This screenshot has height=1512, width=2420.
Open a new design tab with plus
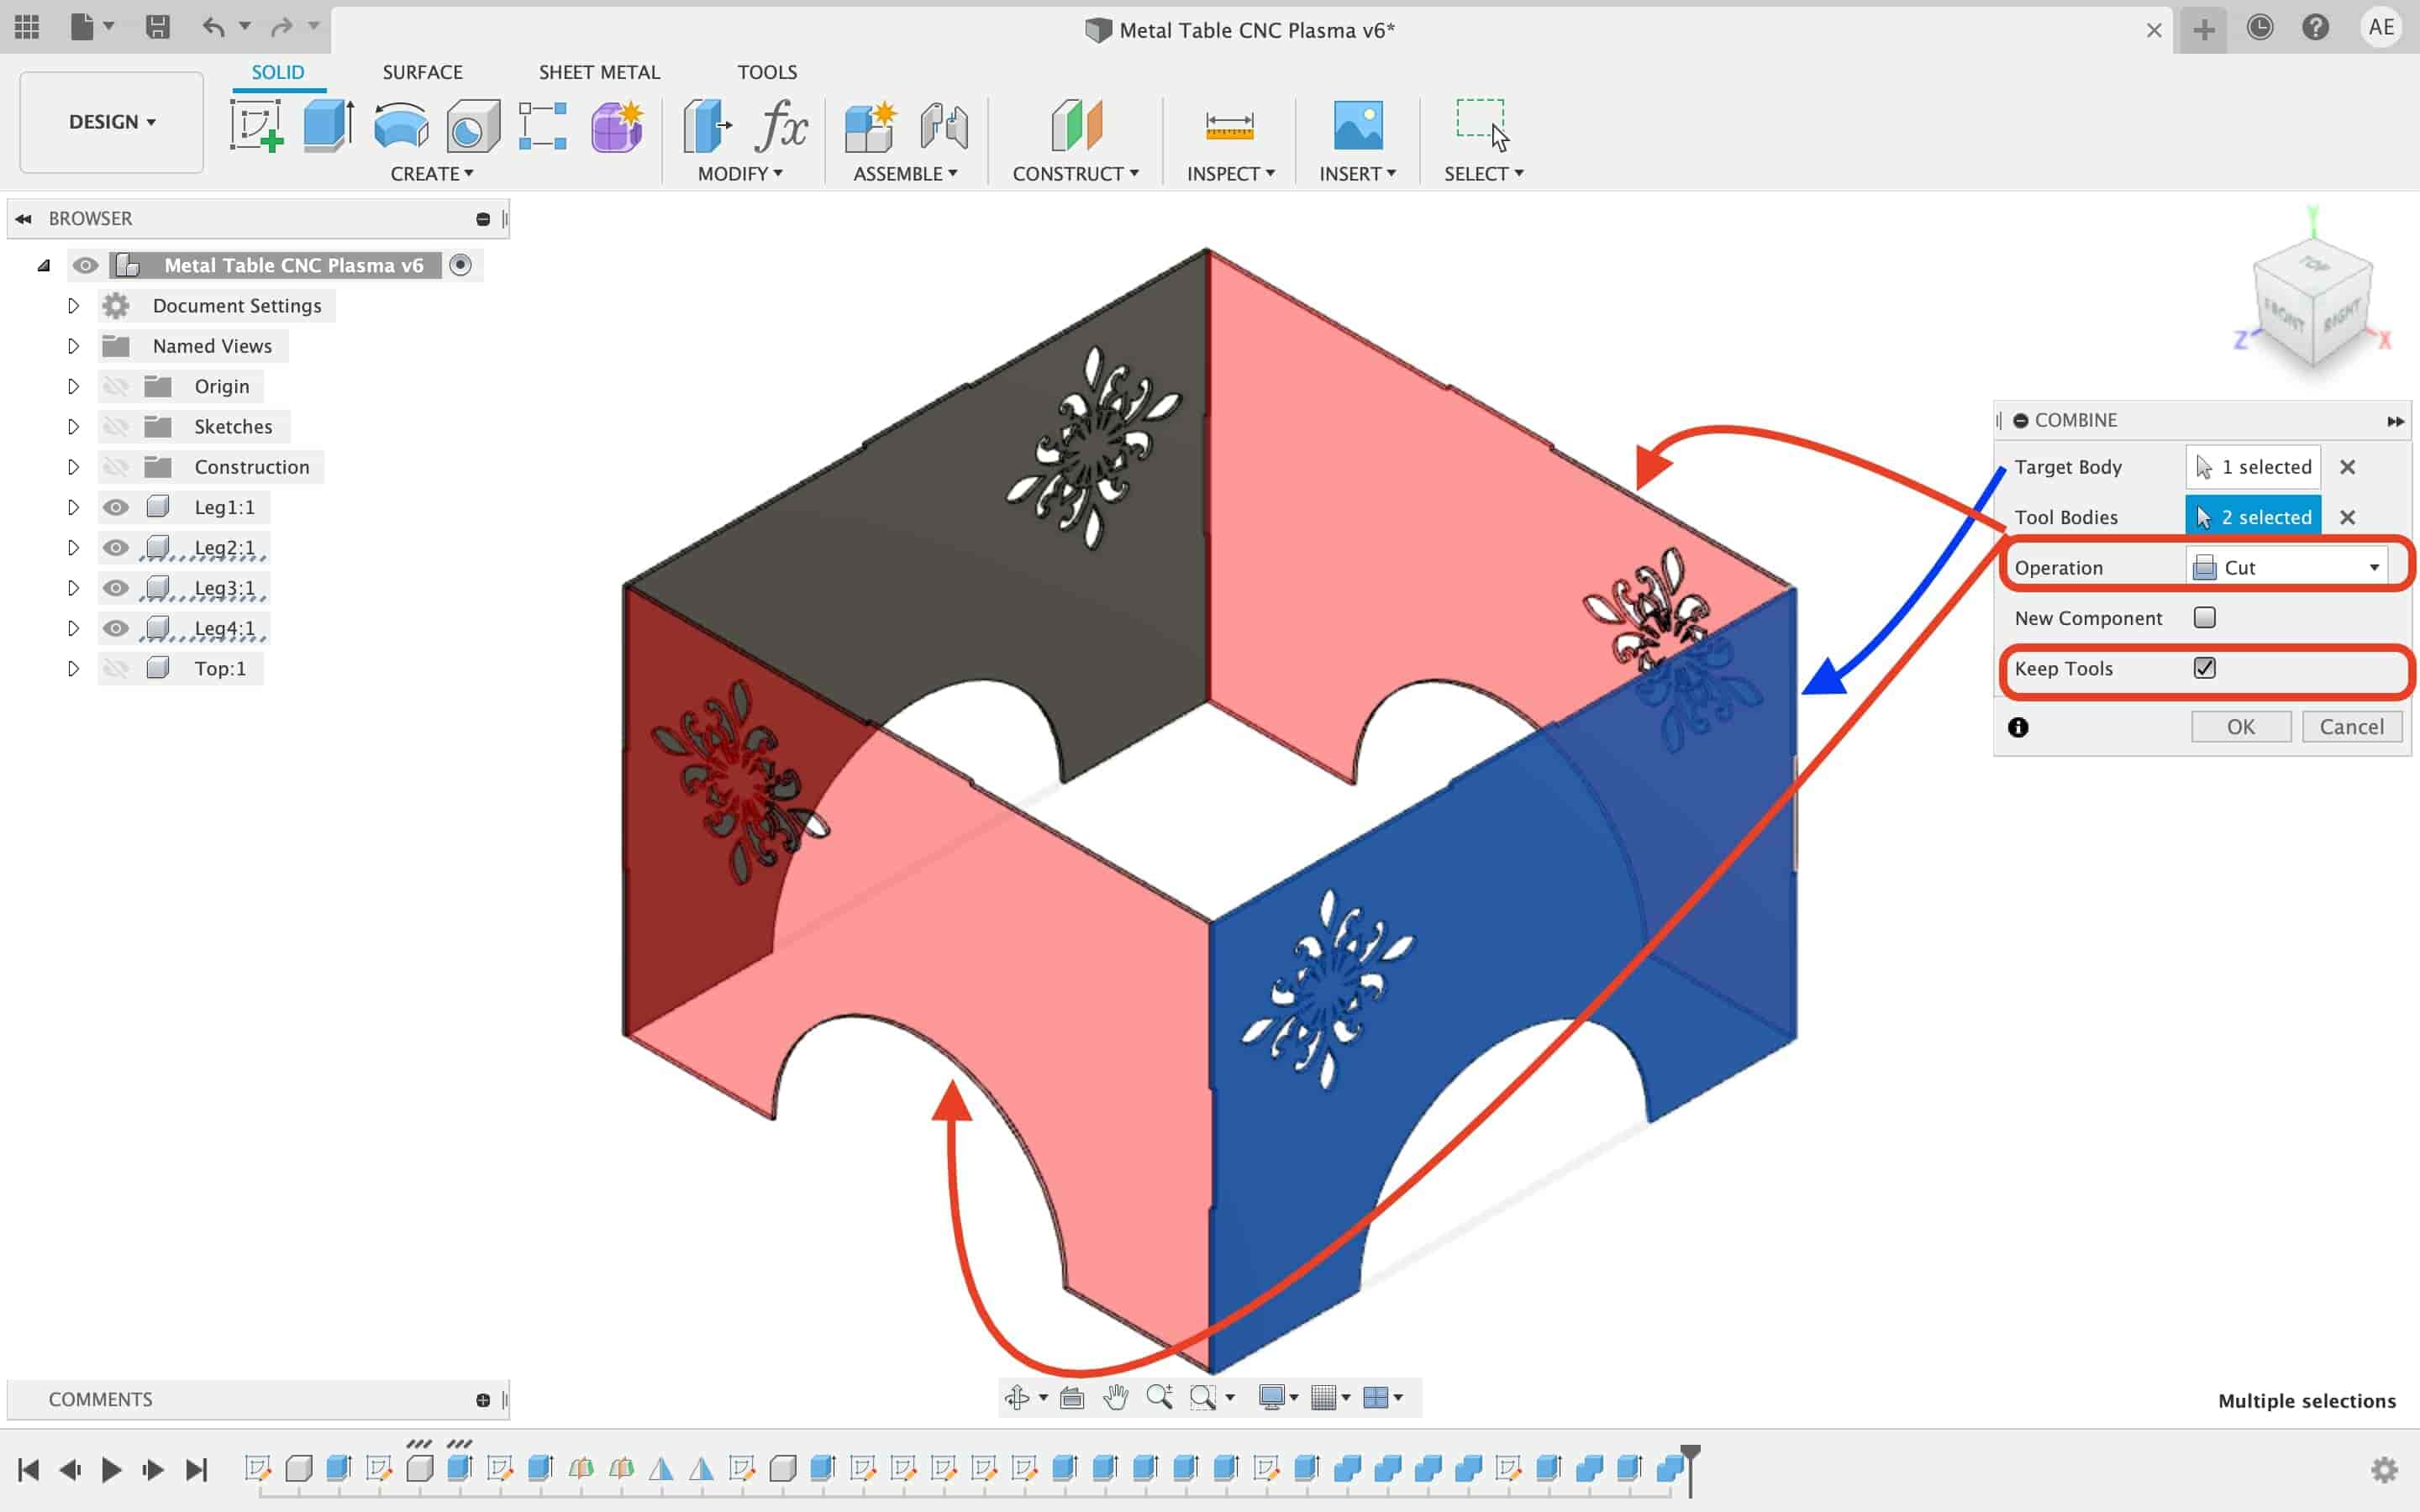(2203, 30)
